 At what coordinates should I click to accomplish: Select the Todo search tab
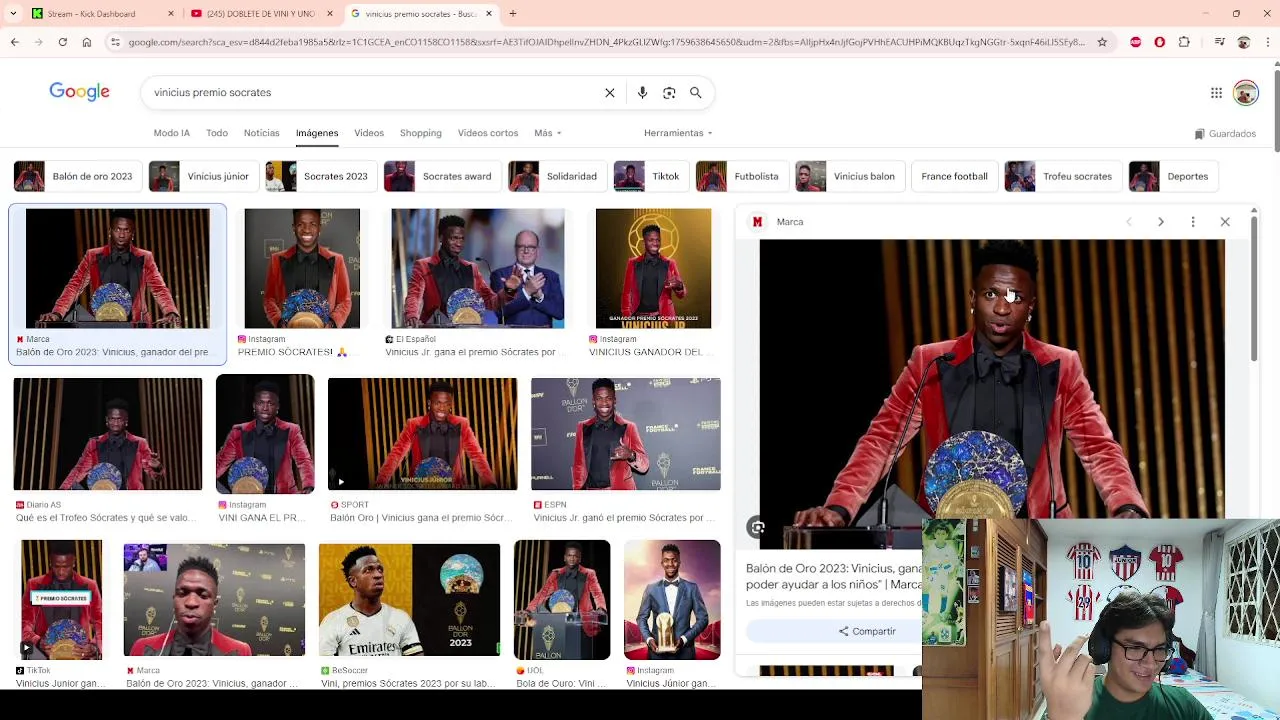coord(217,133)
